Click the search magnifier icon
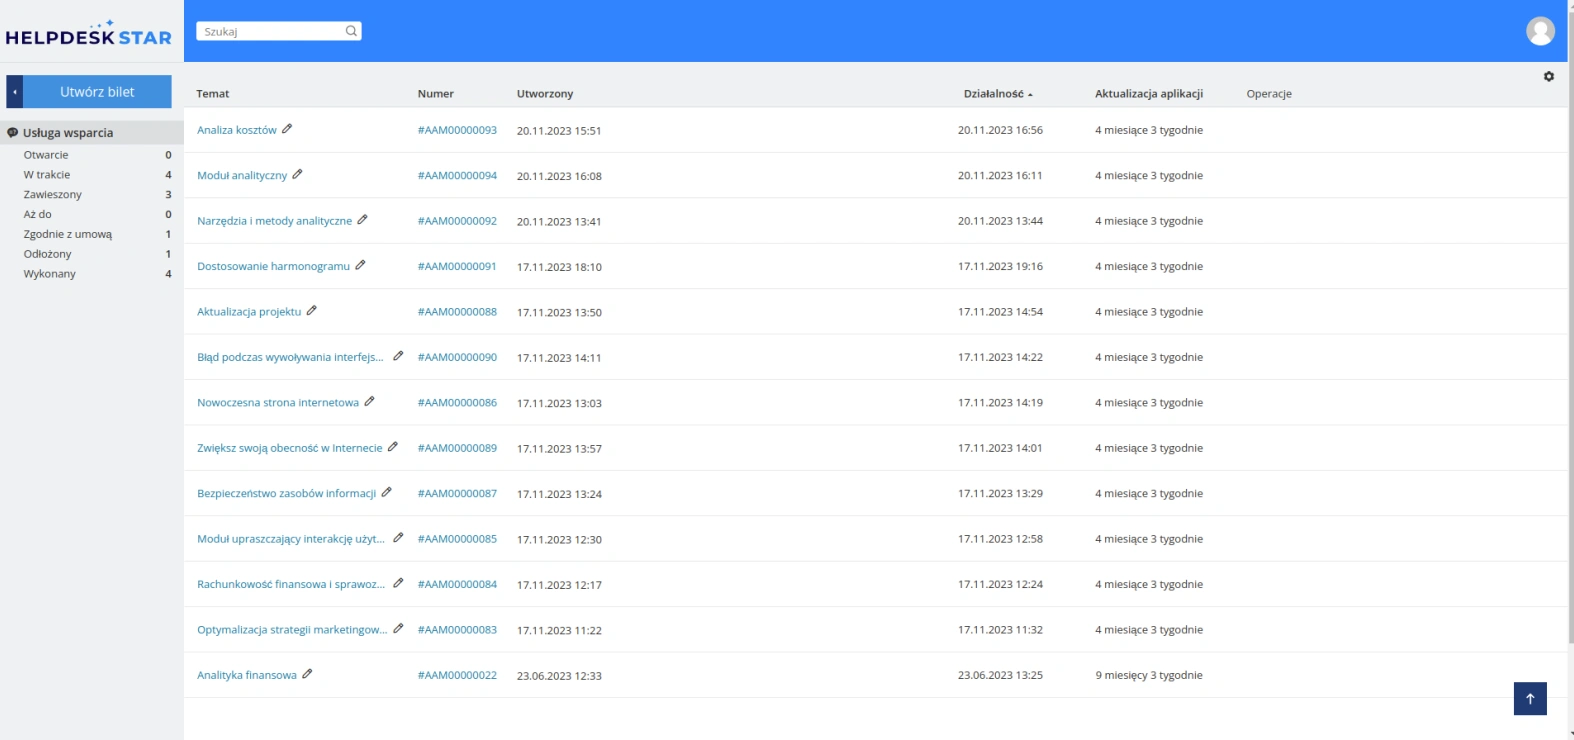The width and height of the screenshot is (1574, 740). pyautogui.click(x=351, y=31)
